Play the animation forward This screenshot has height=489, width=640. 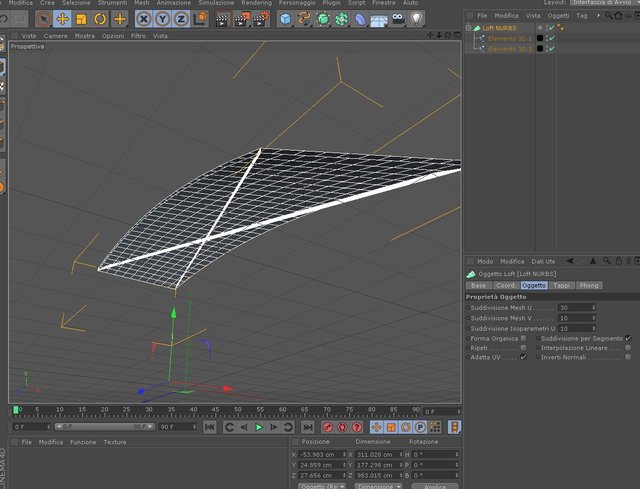pos(259,427)
